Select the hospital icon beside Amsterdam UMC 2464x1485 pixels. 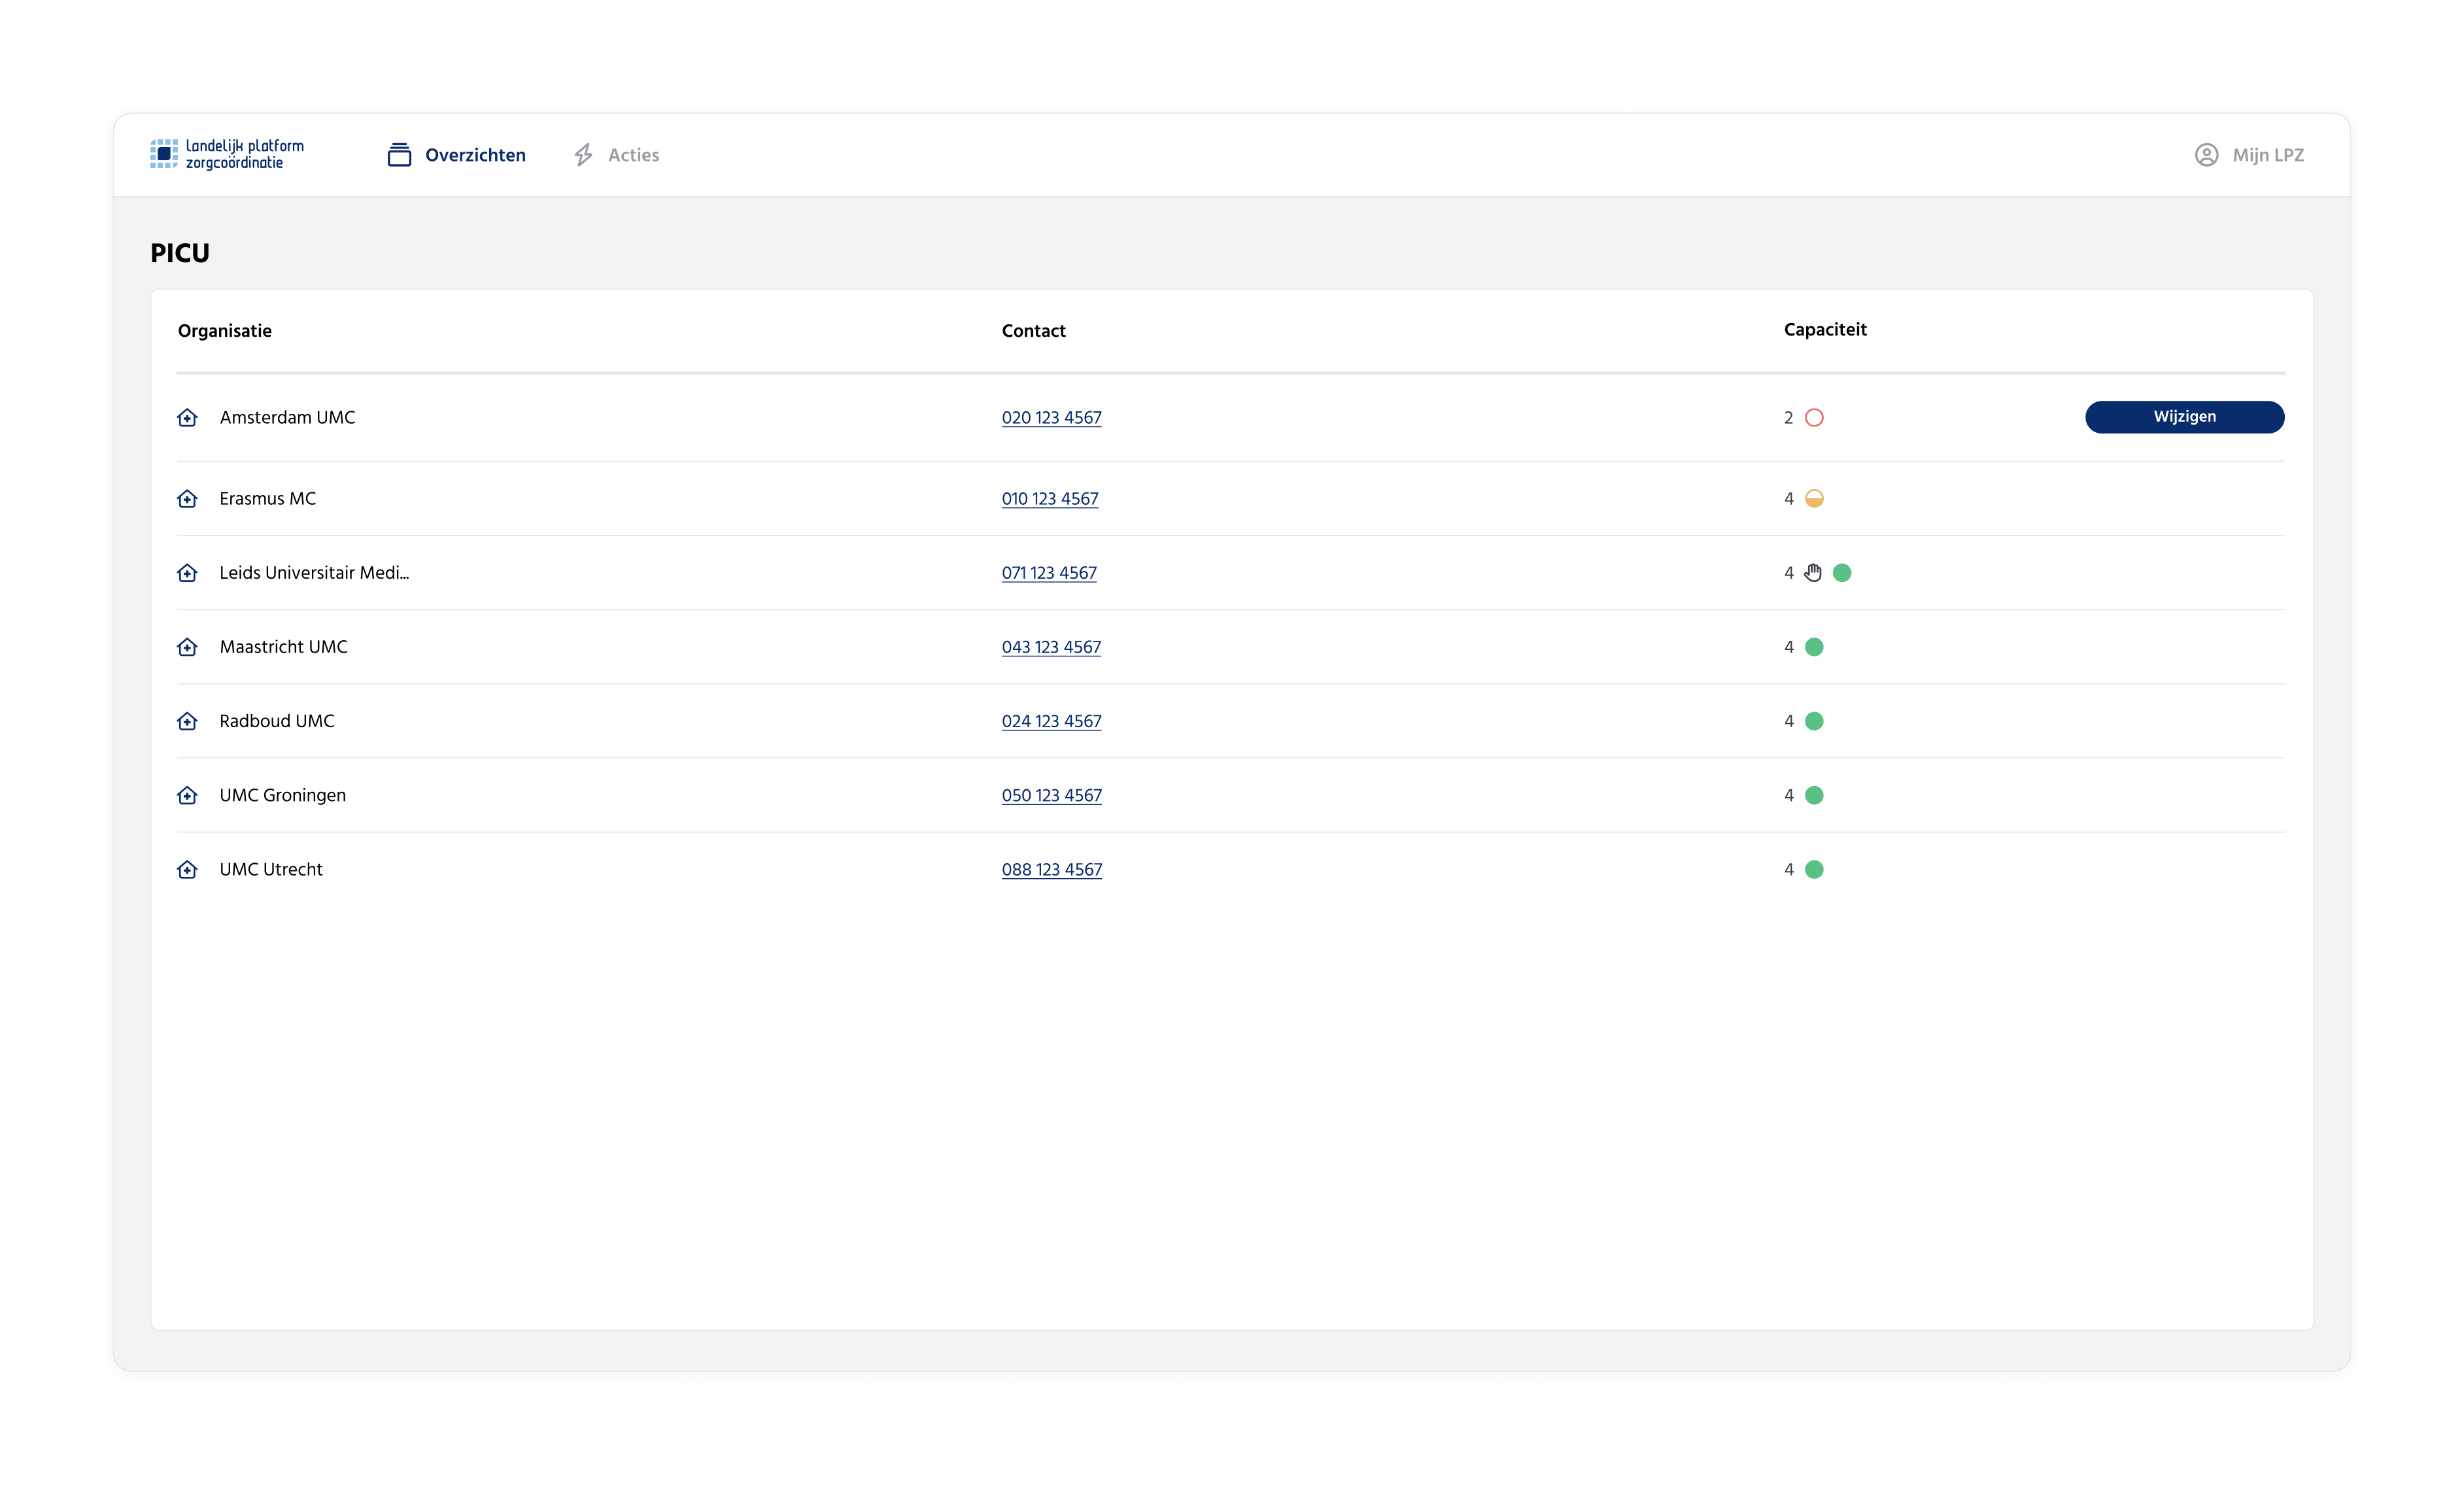(x=188, y=418)
